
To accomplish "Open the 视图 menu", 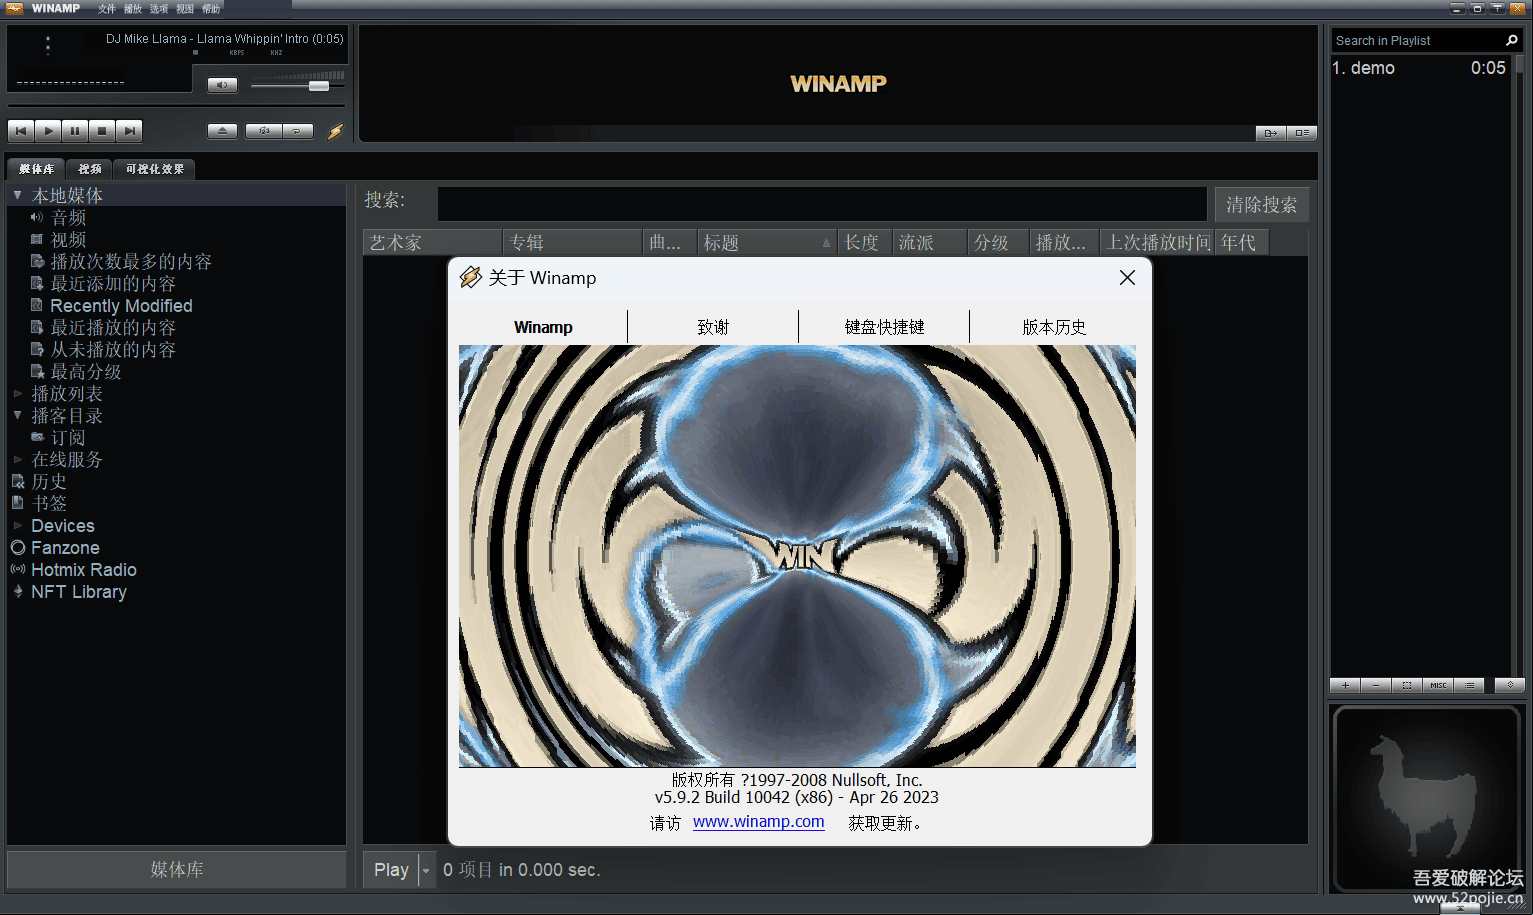I will tap(185, 8).
